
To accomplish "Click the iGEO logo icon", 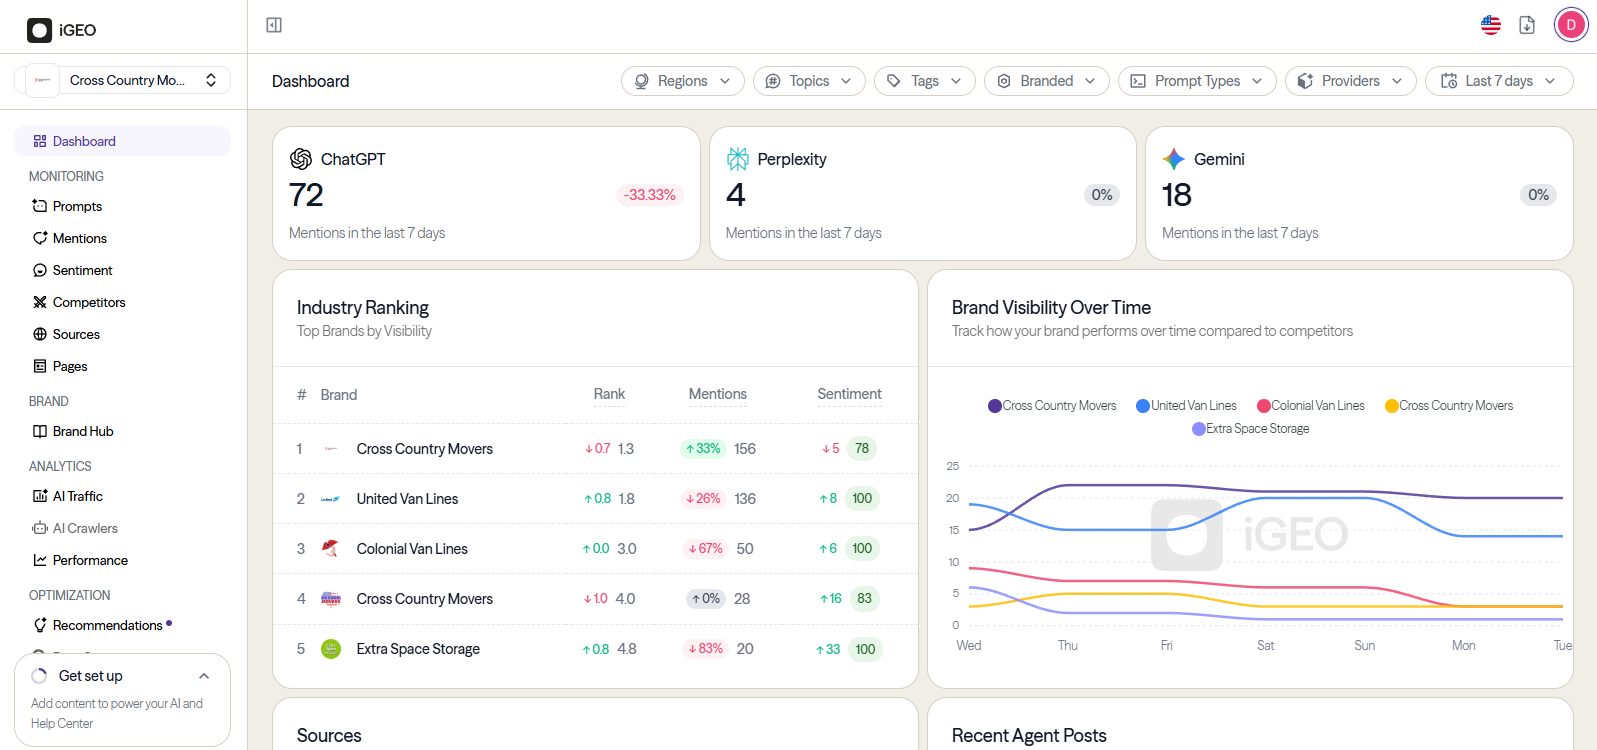I will pyautogui.click(x=39, y=30).
